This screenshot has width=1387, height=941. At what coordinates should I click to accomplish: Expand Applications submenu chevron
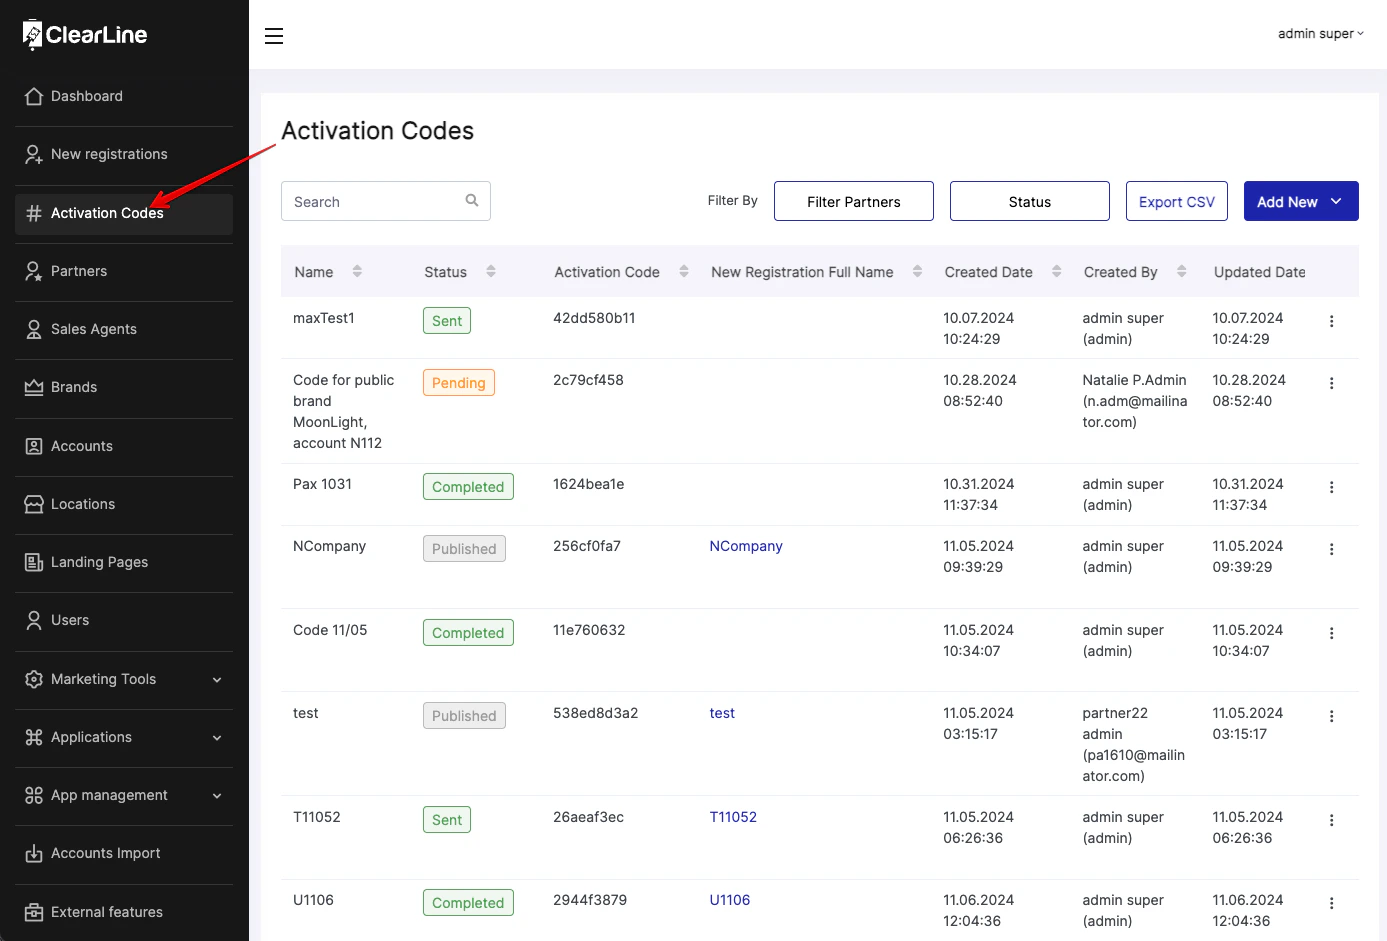tap(217, 738)
